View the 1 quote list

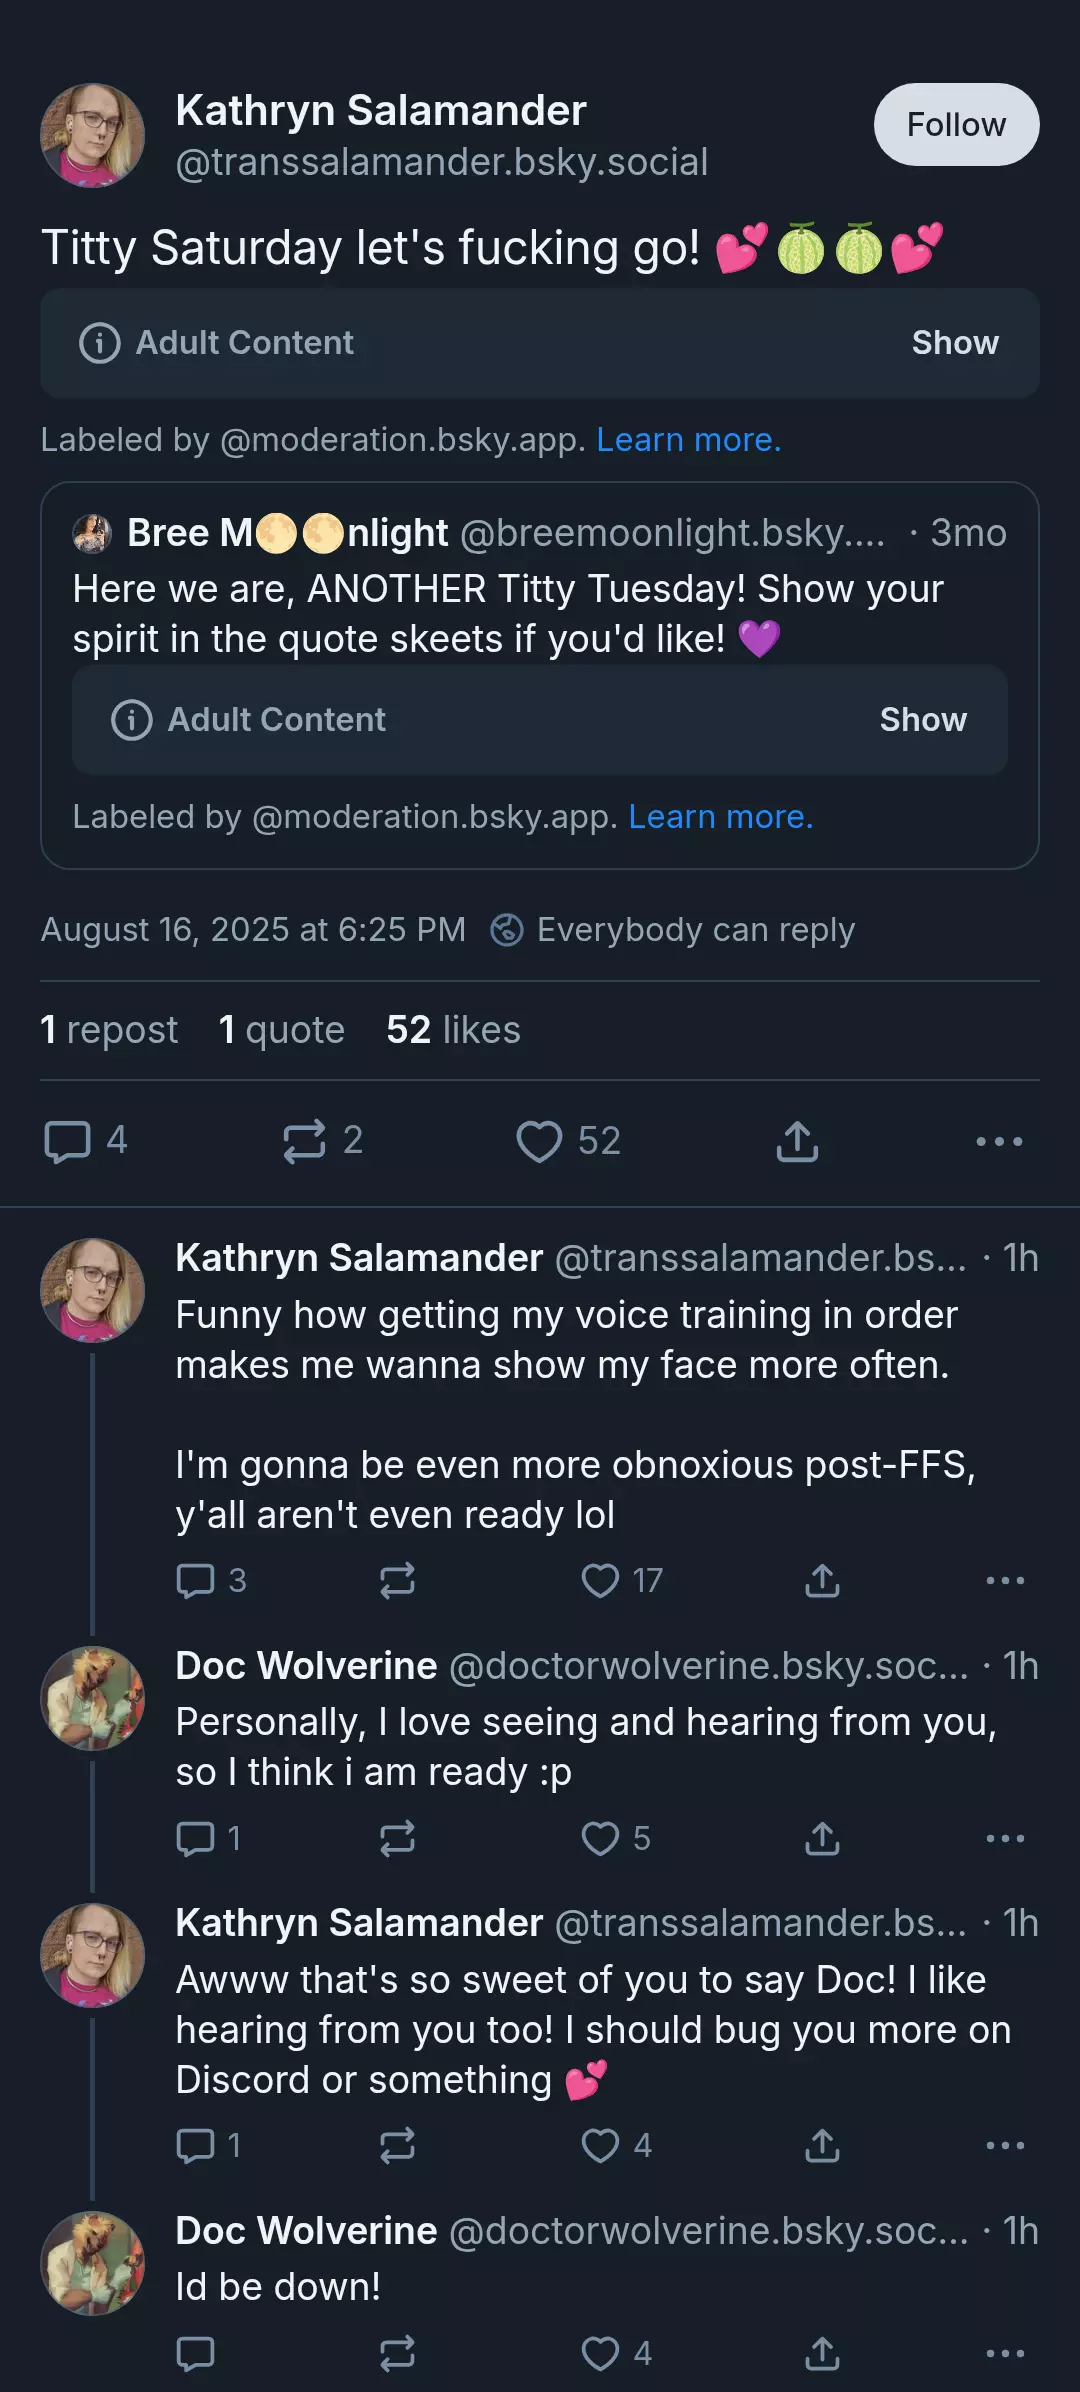(281, 1030)
